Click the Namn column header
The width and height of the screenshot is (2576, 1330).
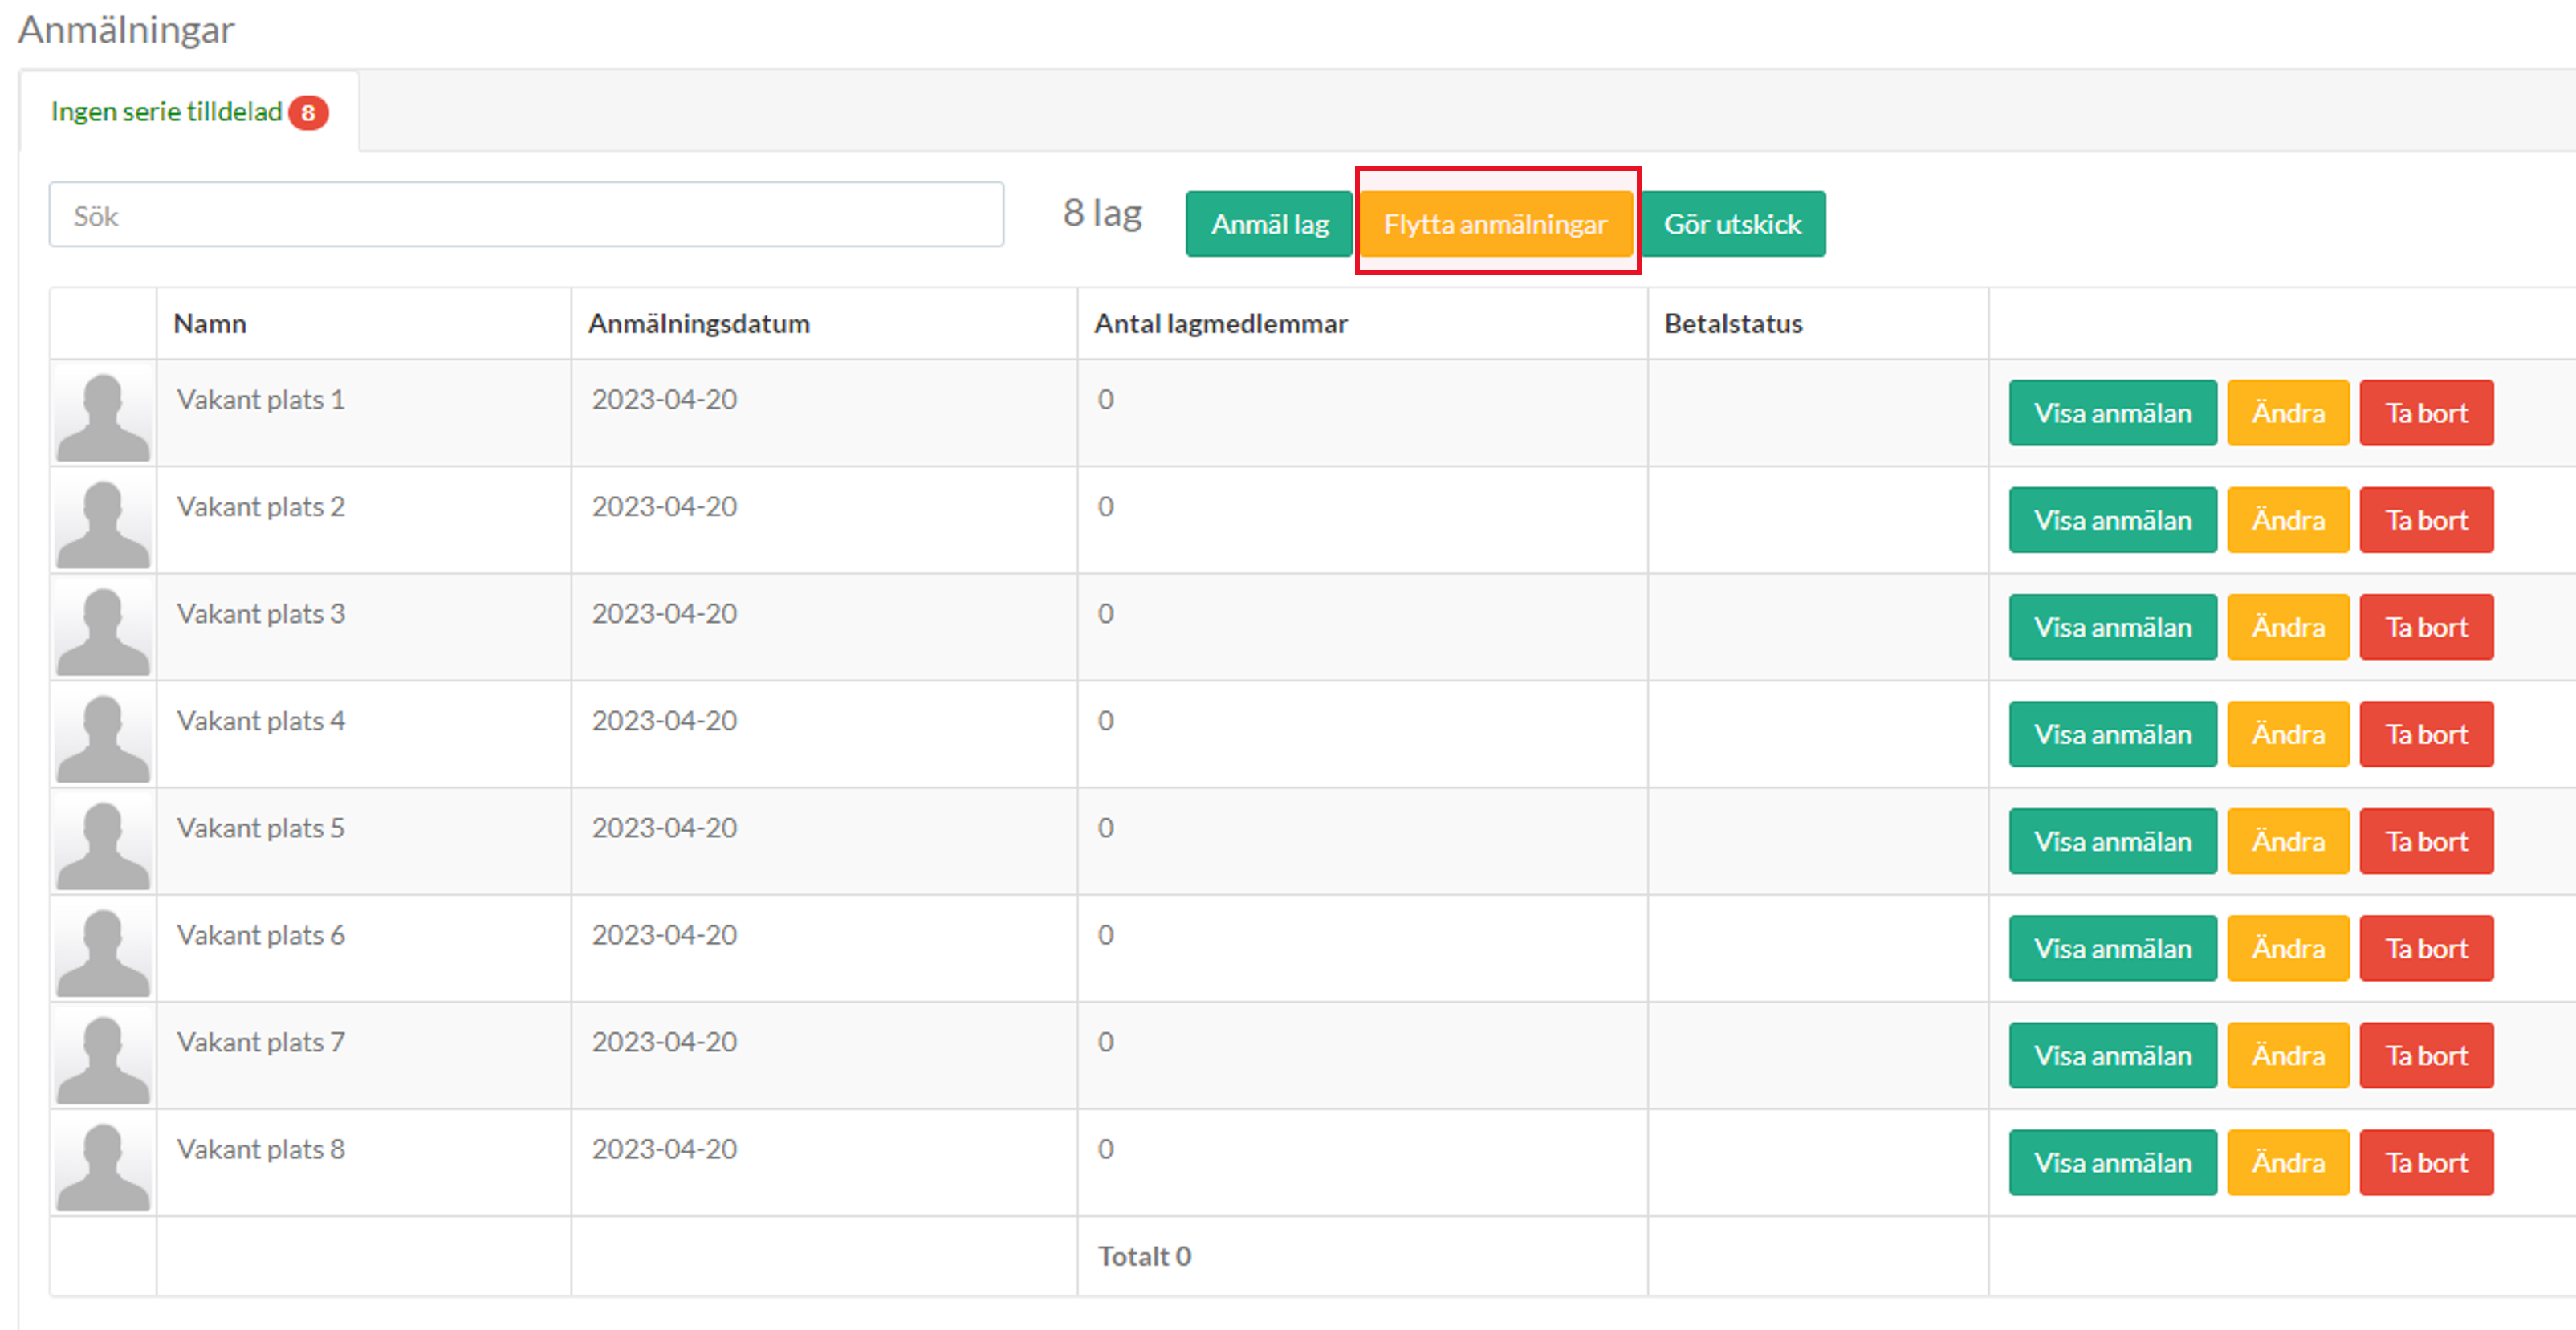click(210, 324)
